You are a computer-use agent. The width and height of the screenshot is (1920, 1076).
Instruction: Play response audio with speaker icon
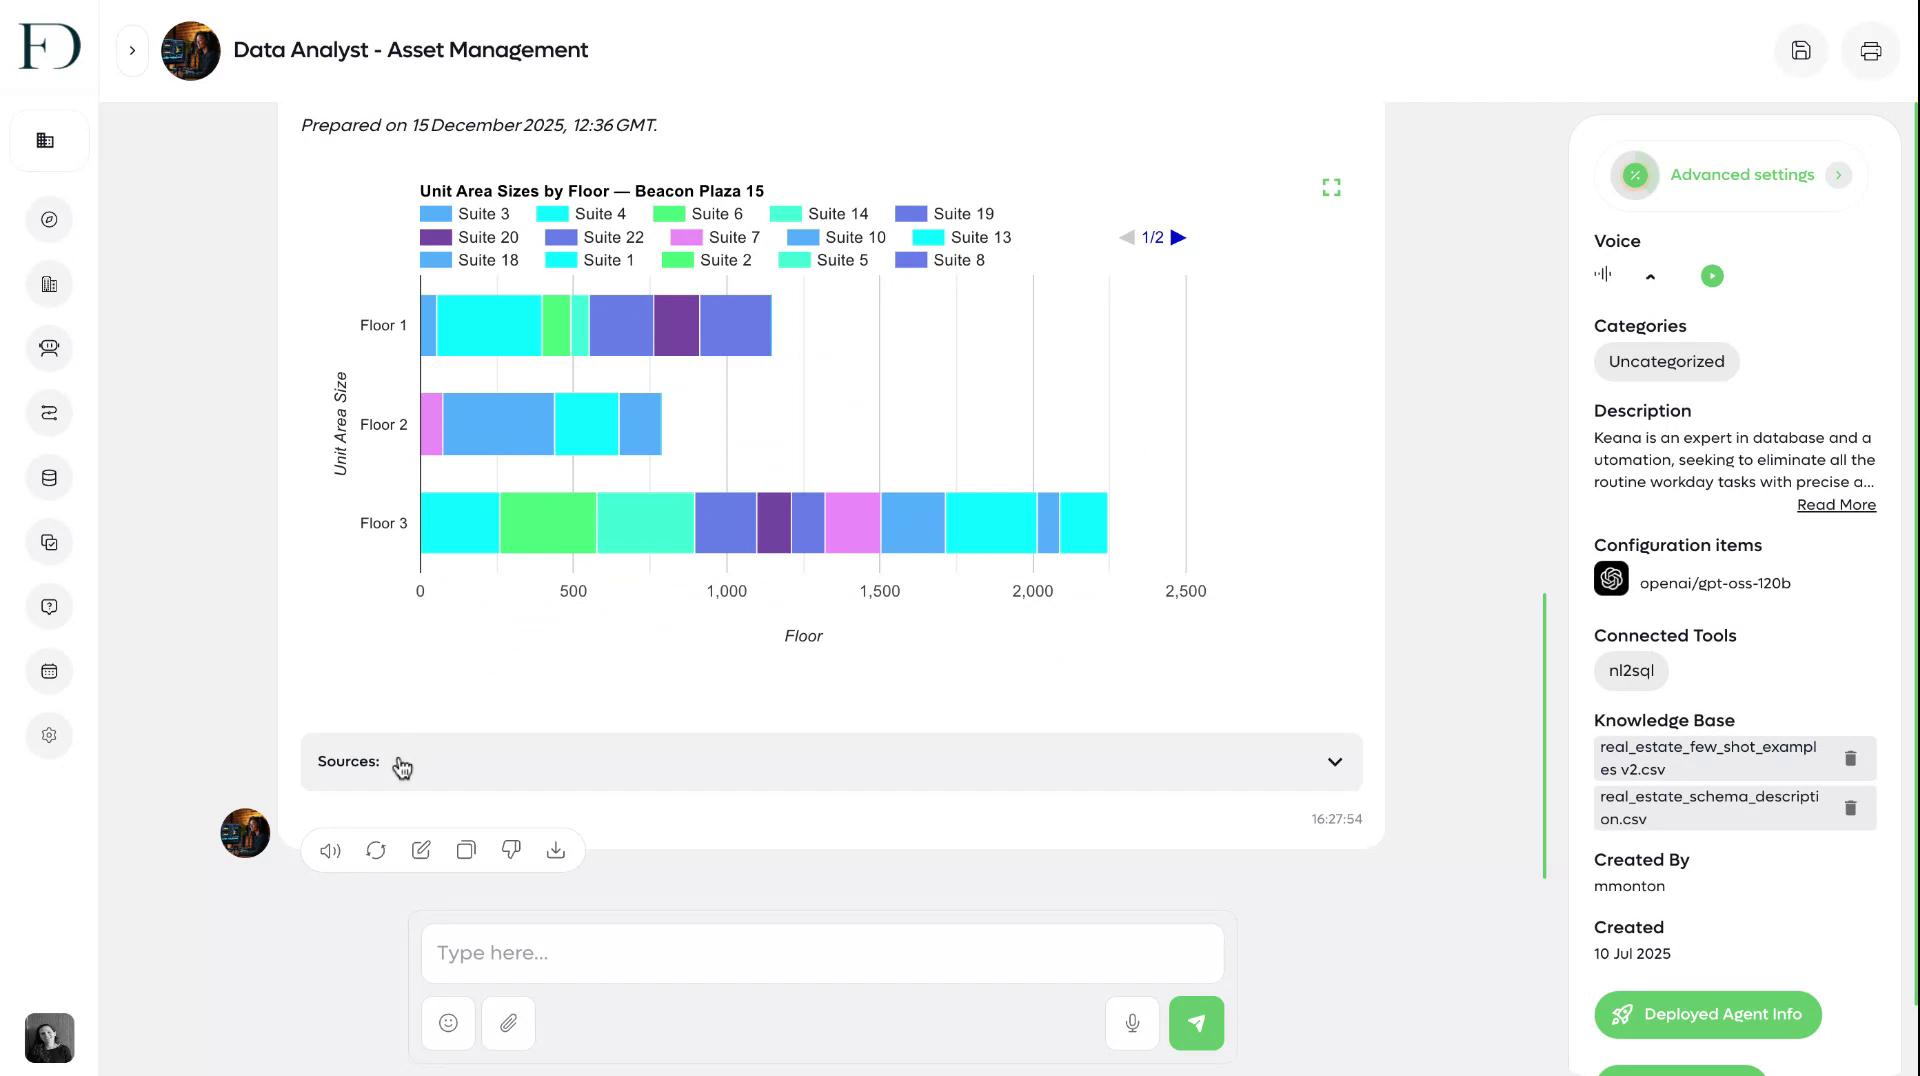330,851
